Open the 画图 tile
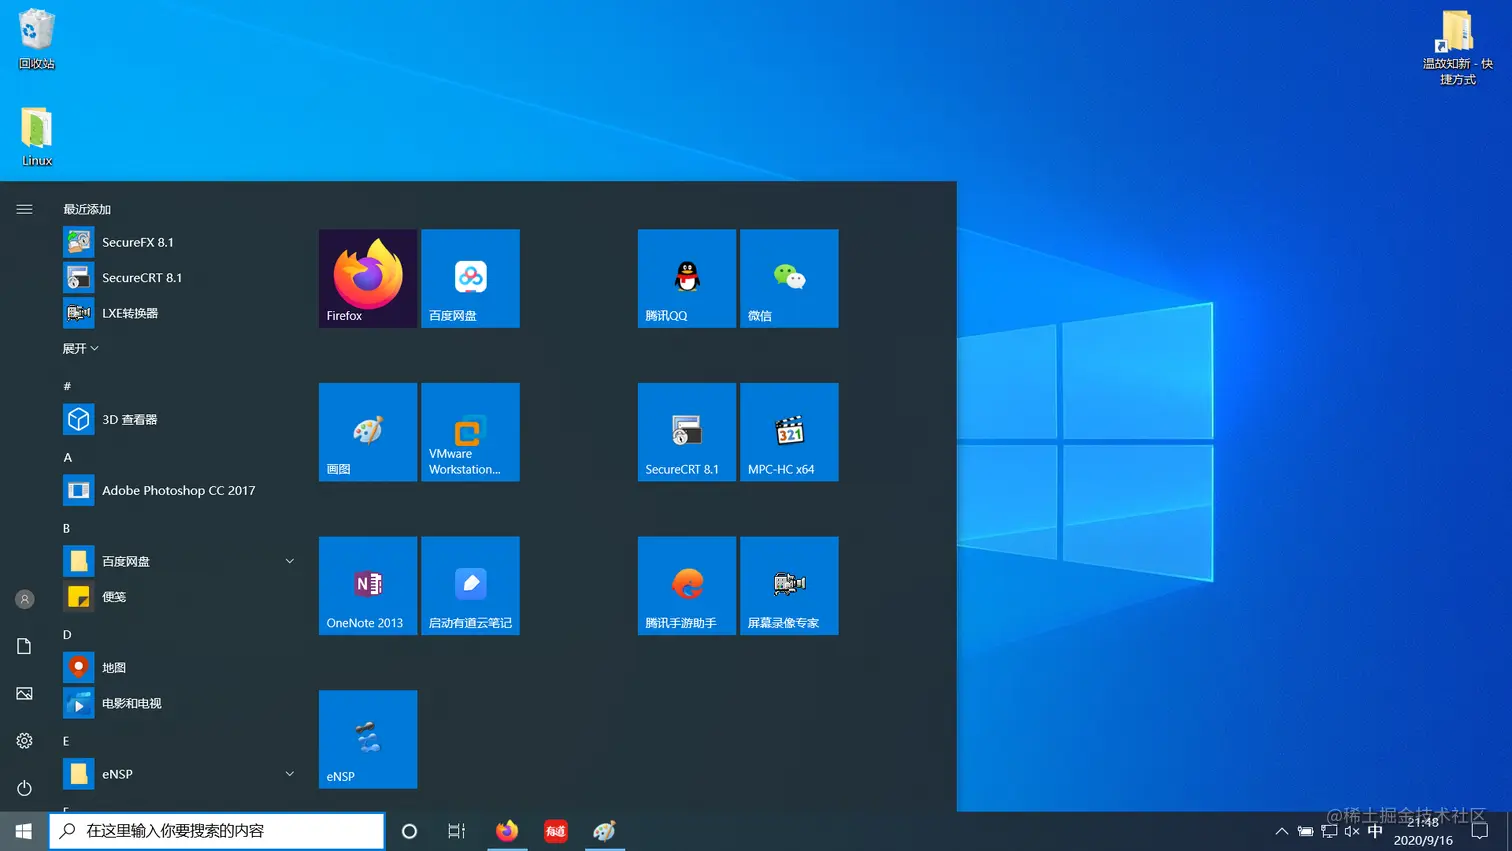1512x851 pixels. point(368,432)
